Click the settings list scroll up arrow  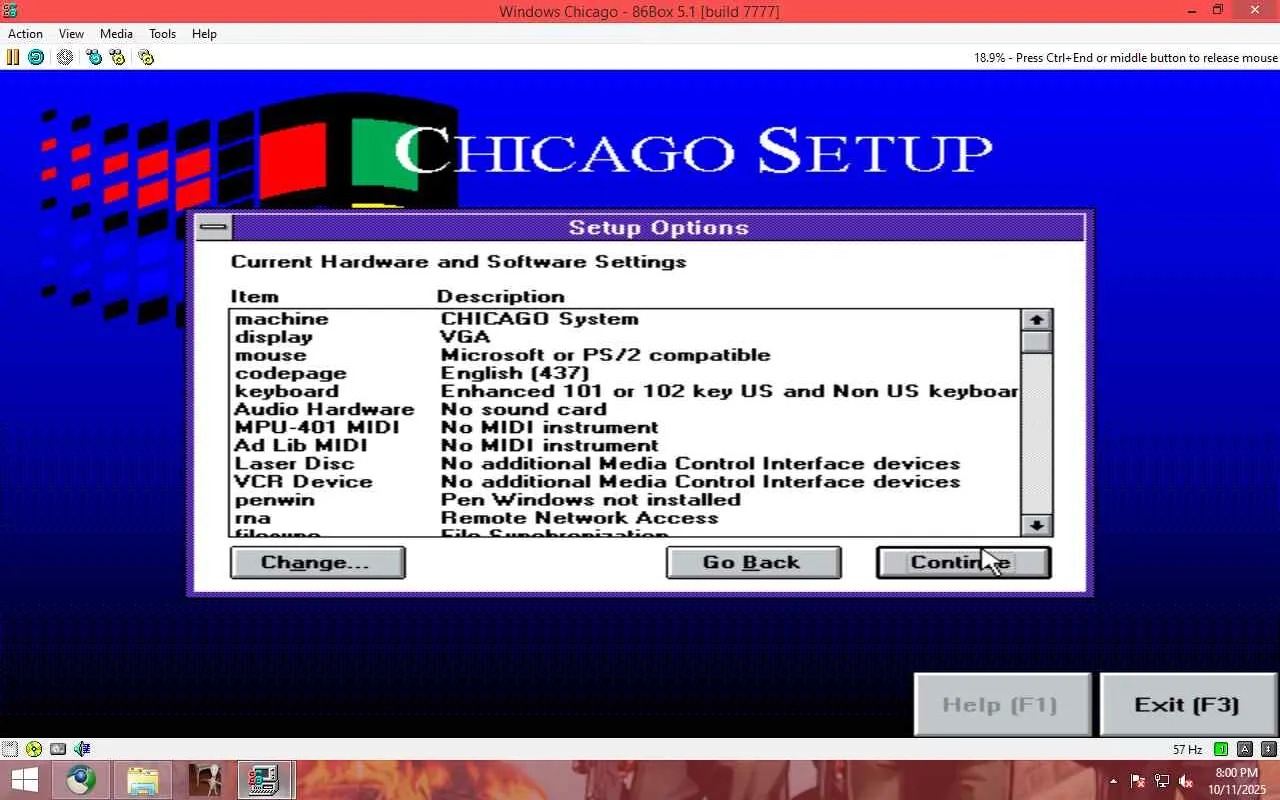[x=1036, y=320]
